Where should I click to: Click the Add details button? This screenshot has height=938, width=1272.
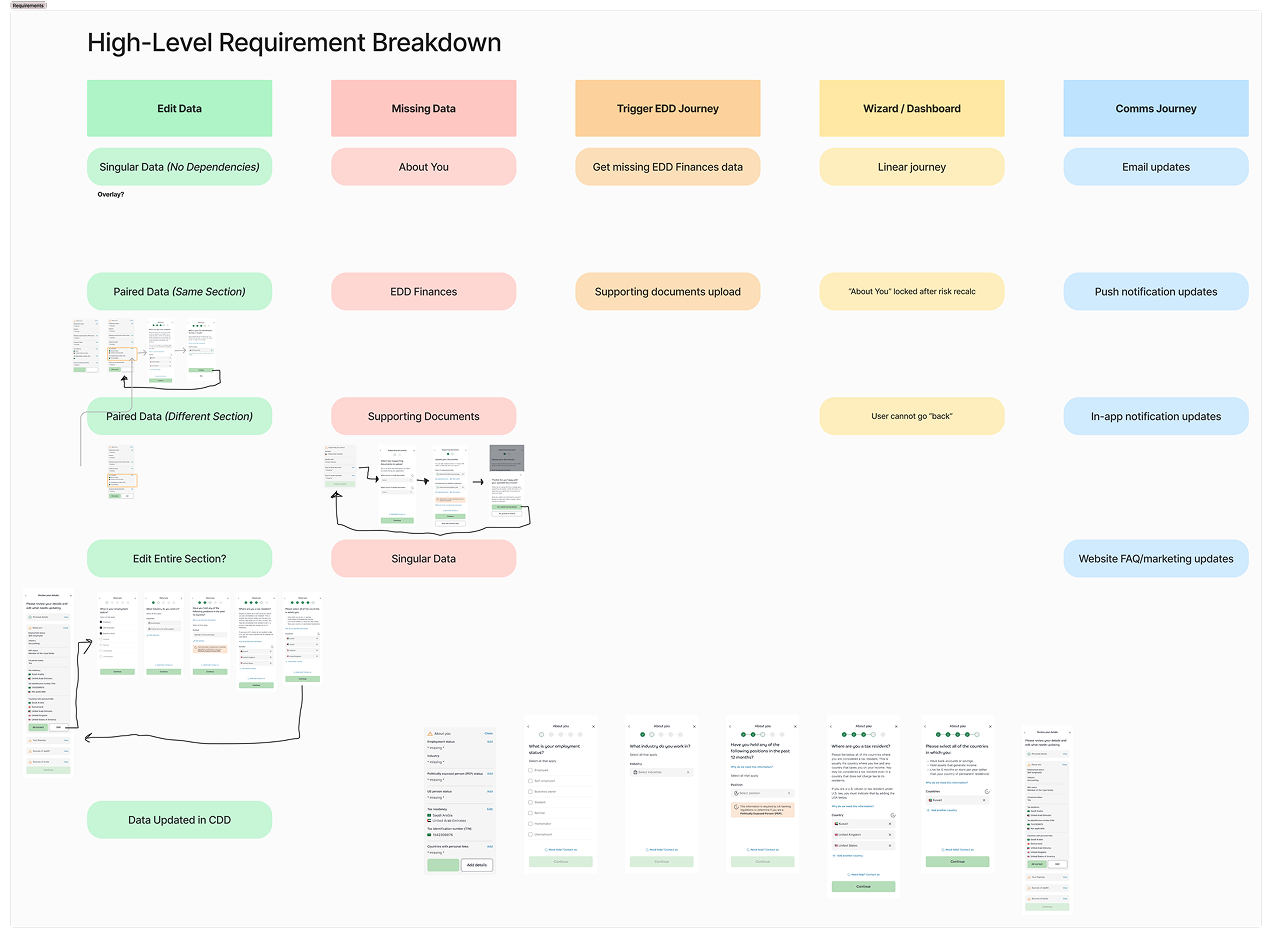[x=477, y=865]
